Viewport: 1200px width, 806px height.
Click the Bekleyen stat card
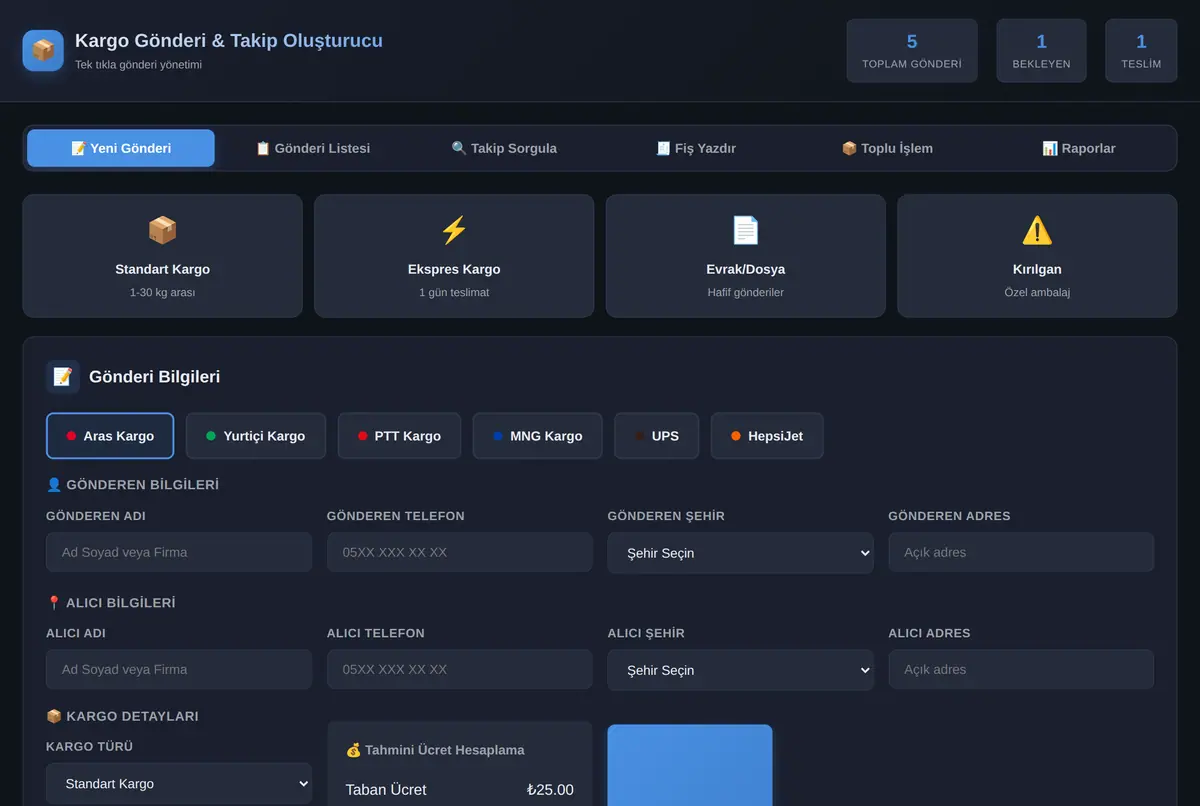[1041, 50]
